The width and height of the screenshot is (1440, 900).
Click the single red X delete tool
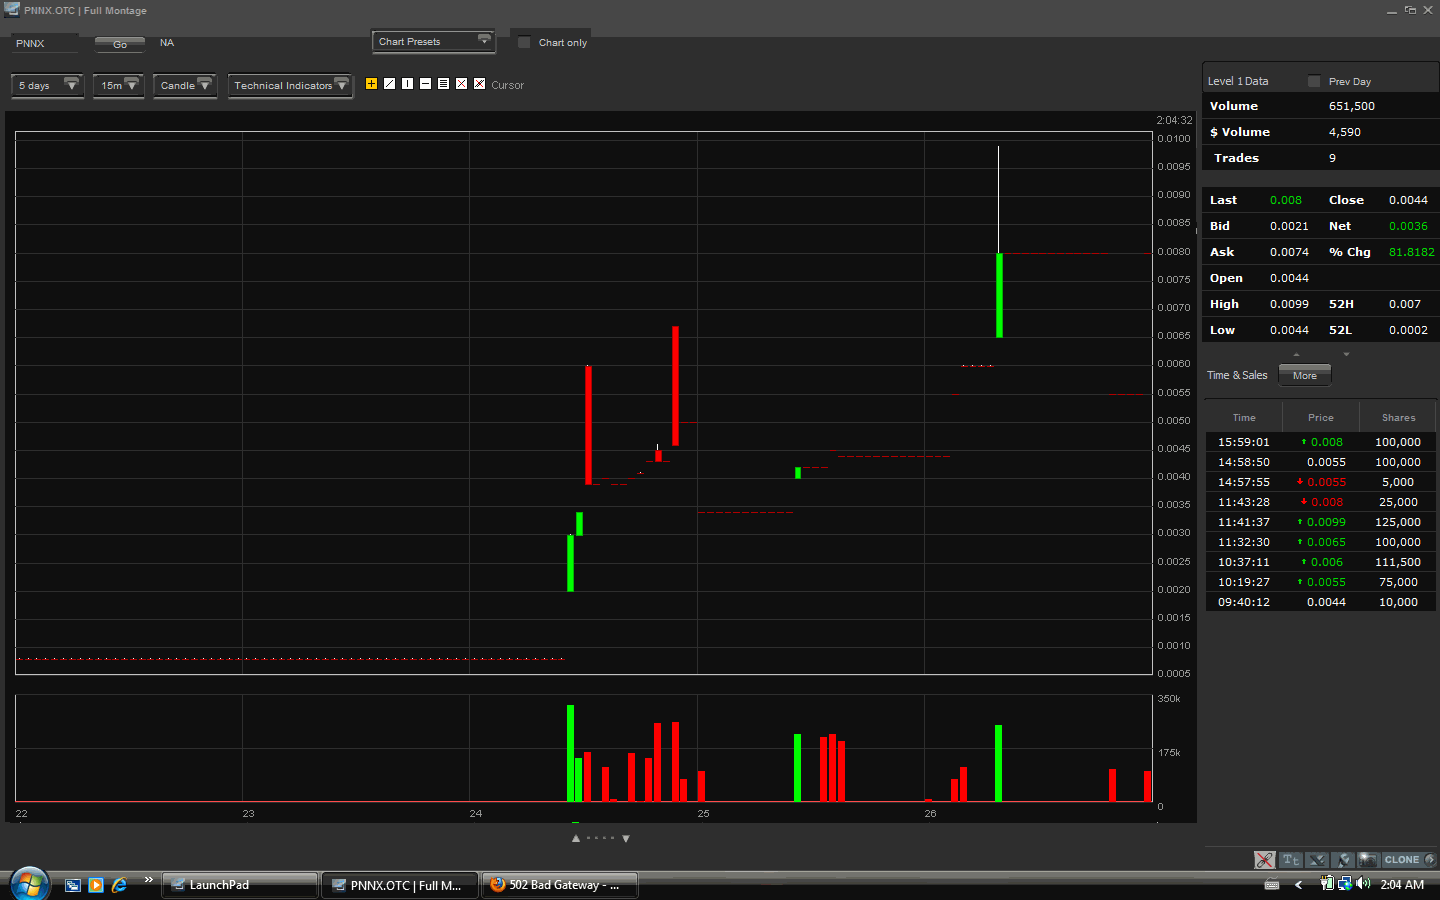pos(462,84)
